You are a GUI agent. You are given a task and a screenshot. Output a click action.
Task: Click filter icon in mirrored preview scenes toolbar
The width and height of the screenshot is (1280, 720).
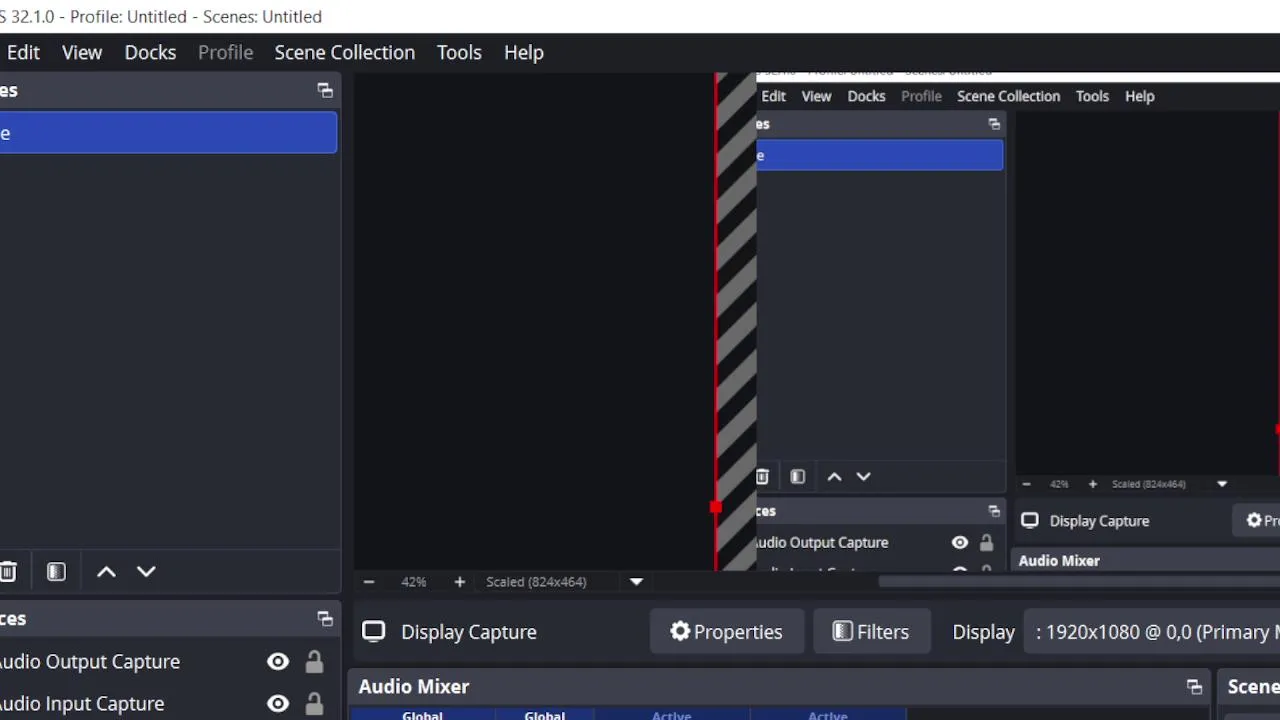coord(798,477)
